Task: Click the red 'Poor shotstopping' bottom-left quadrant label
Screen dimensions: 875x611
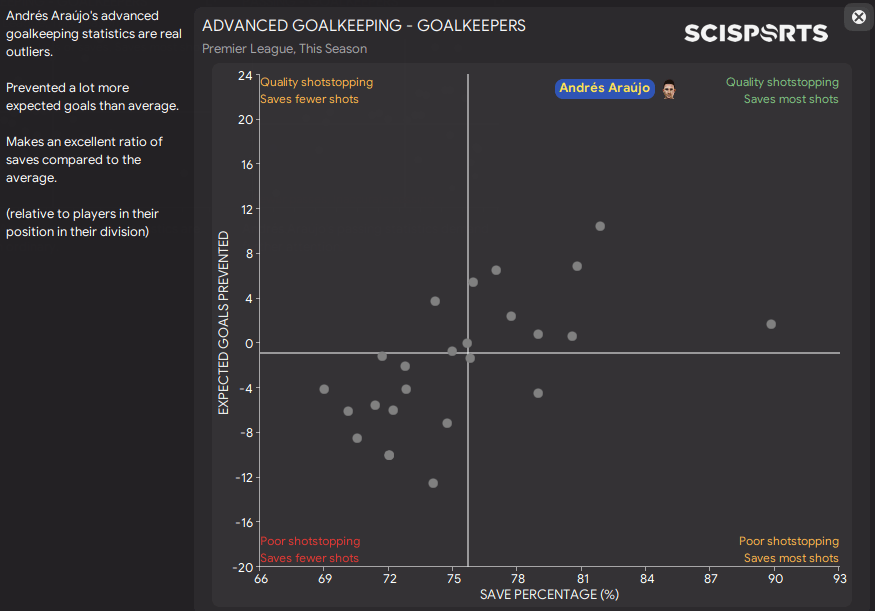Action: [309, 541]
